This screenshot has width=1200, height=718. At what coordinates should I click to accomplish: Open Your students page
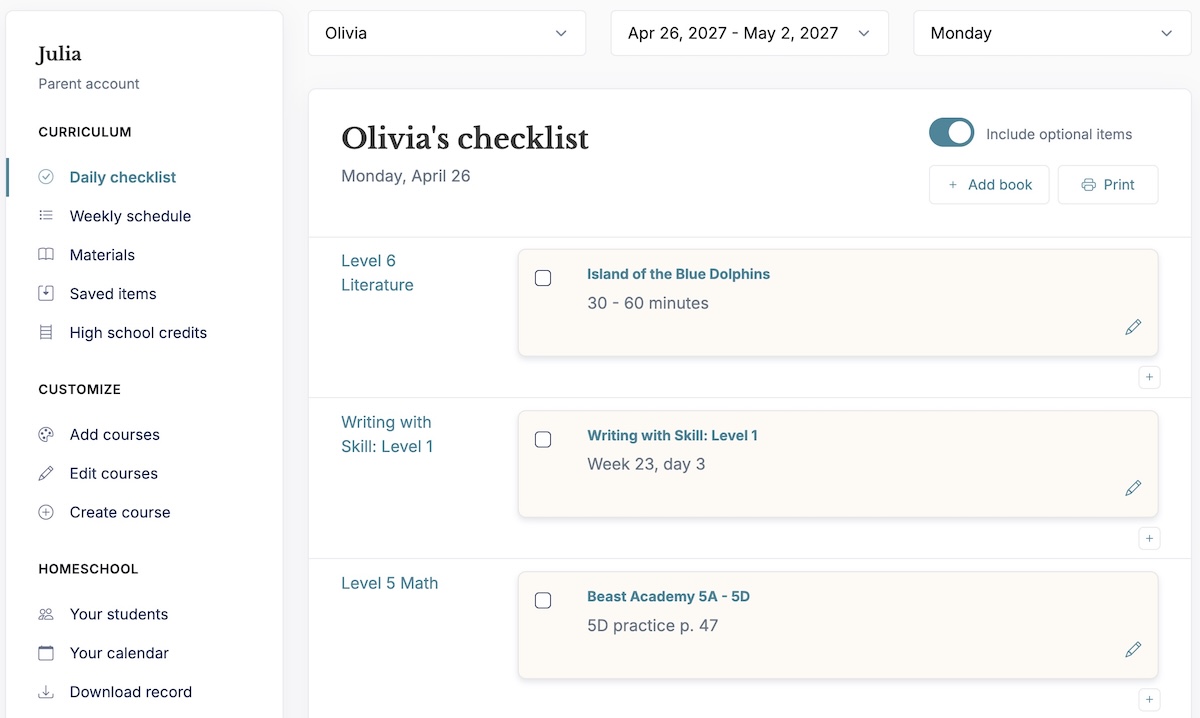[x=119, y=615]
